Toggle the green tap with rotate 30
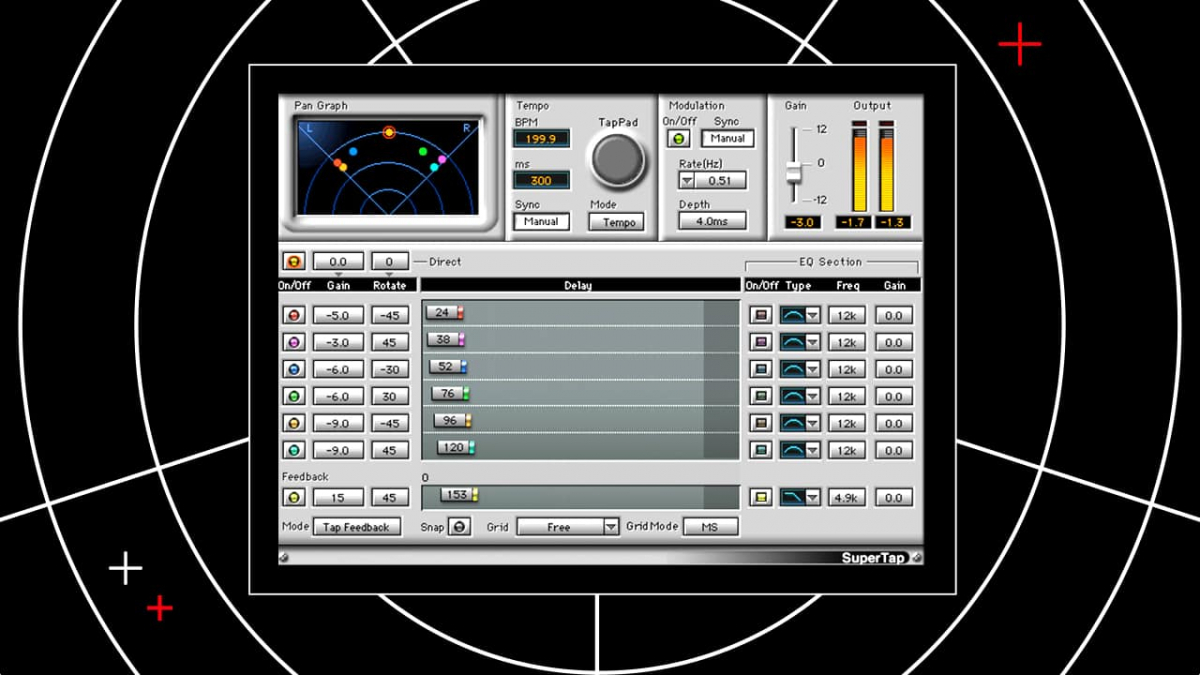This screenshot has height=675, width=1200. [x=294, y=396]
